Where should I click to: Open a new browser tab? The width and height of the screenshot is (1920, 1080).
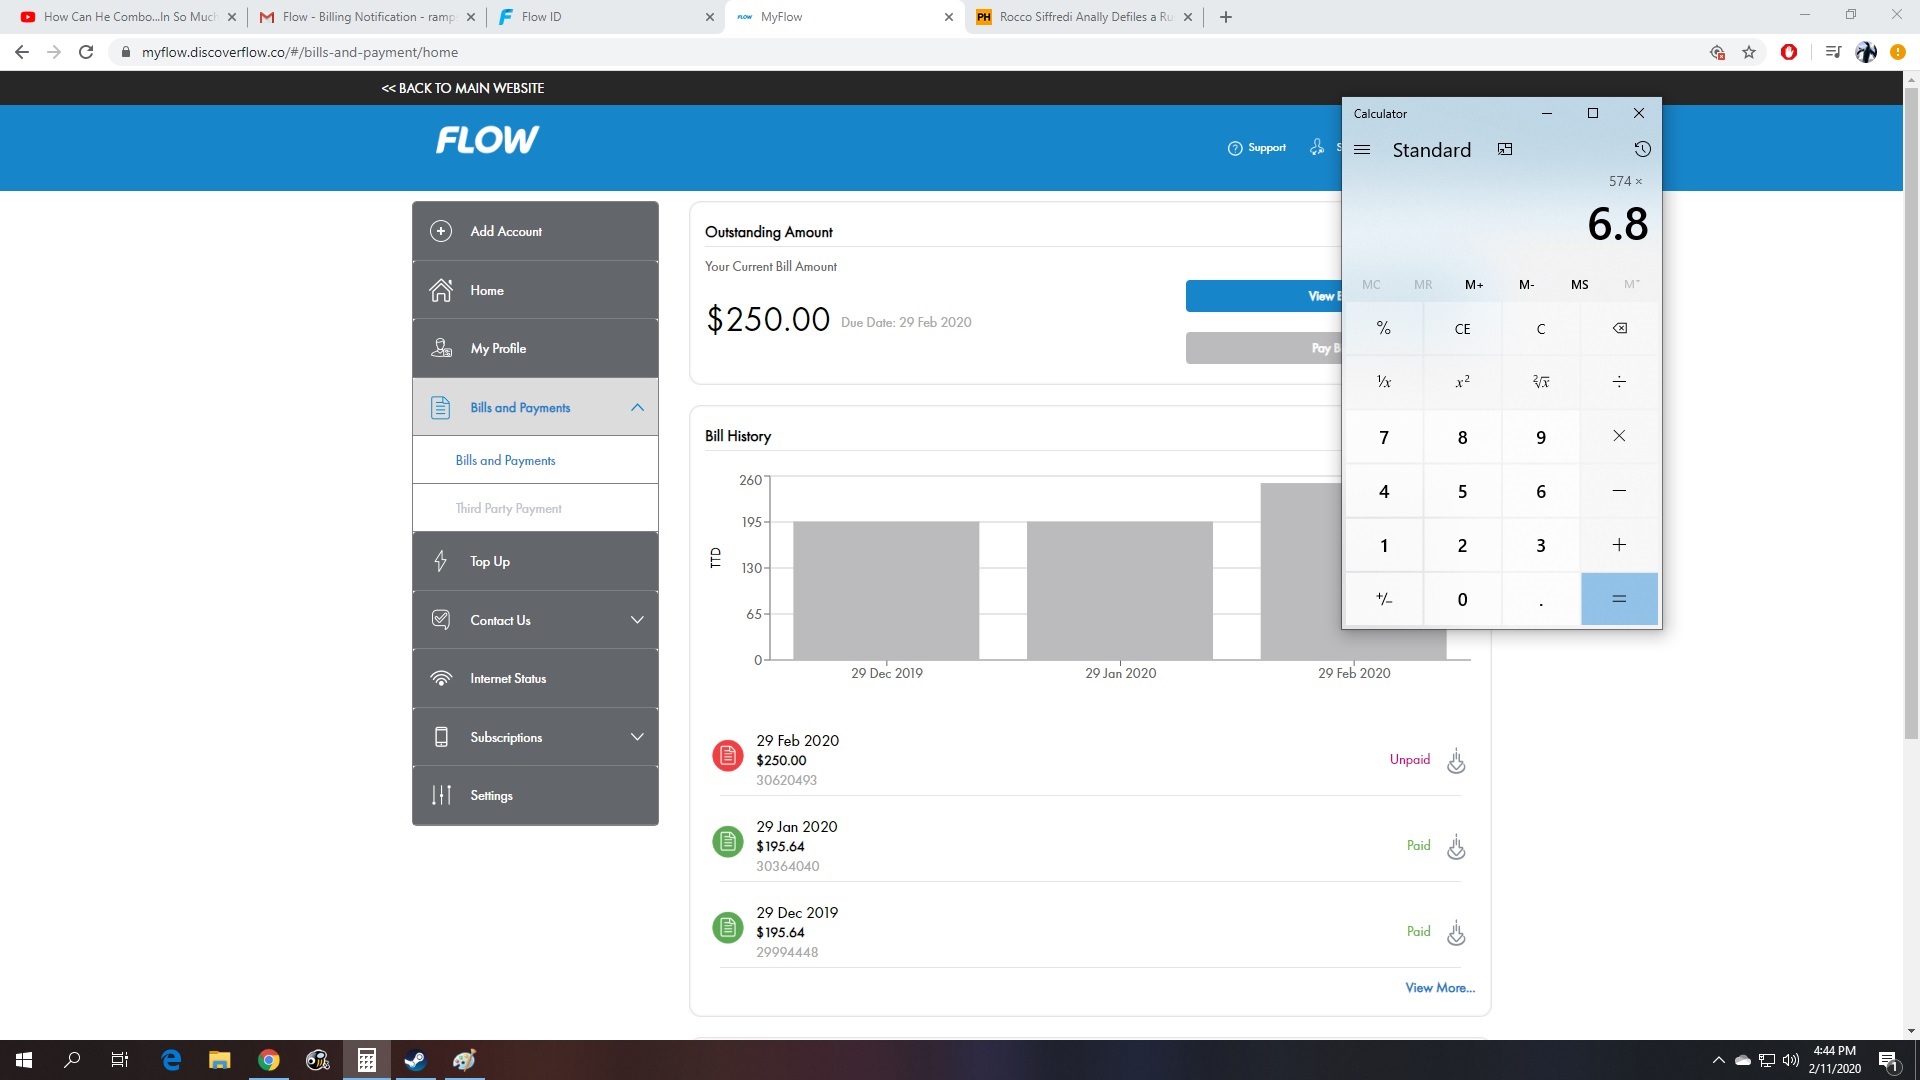tap(1226, 17)
